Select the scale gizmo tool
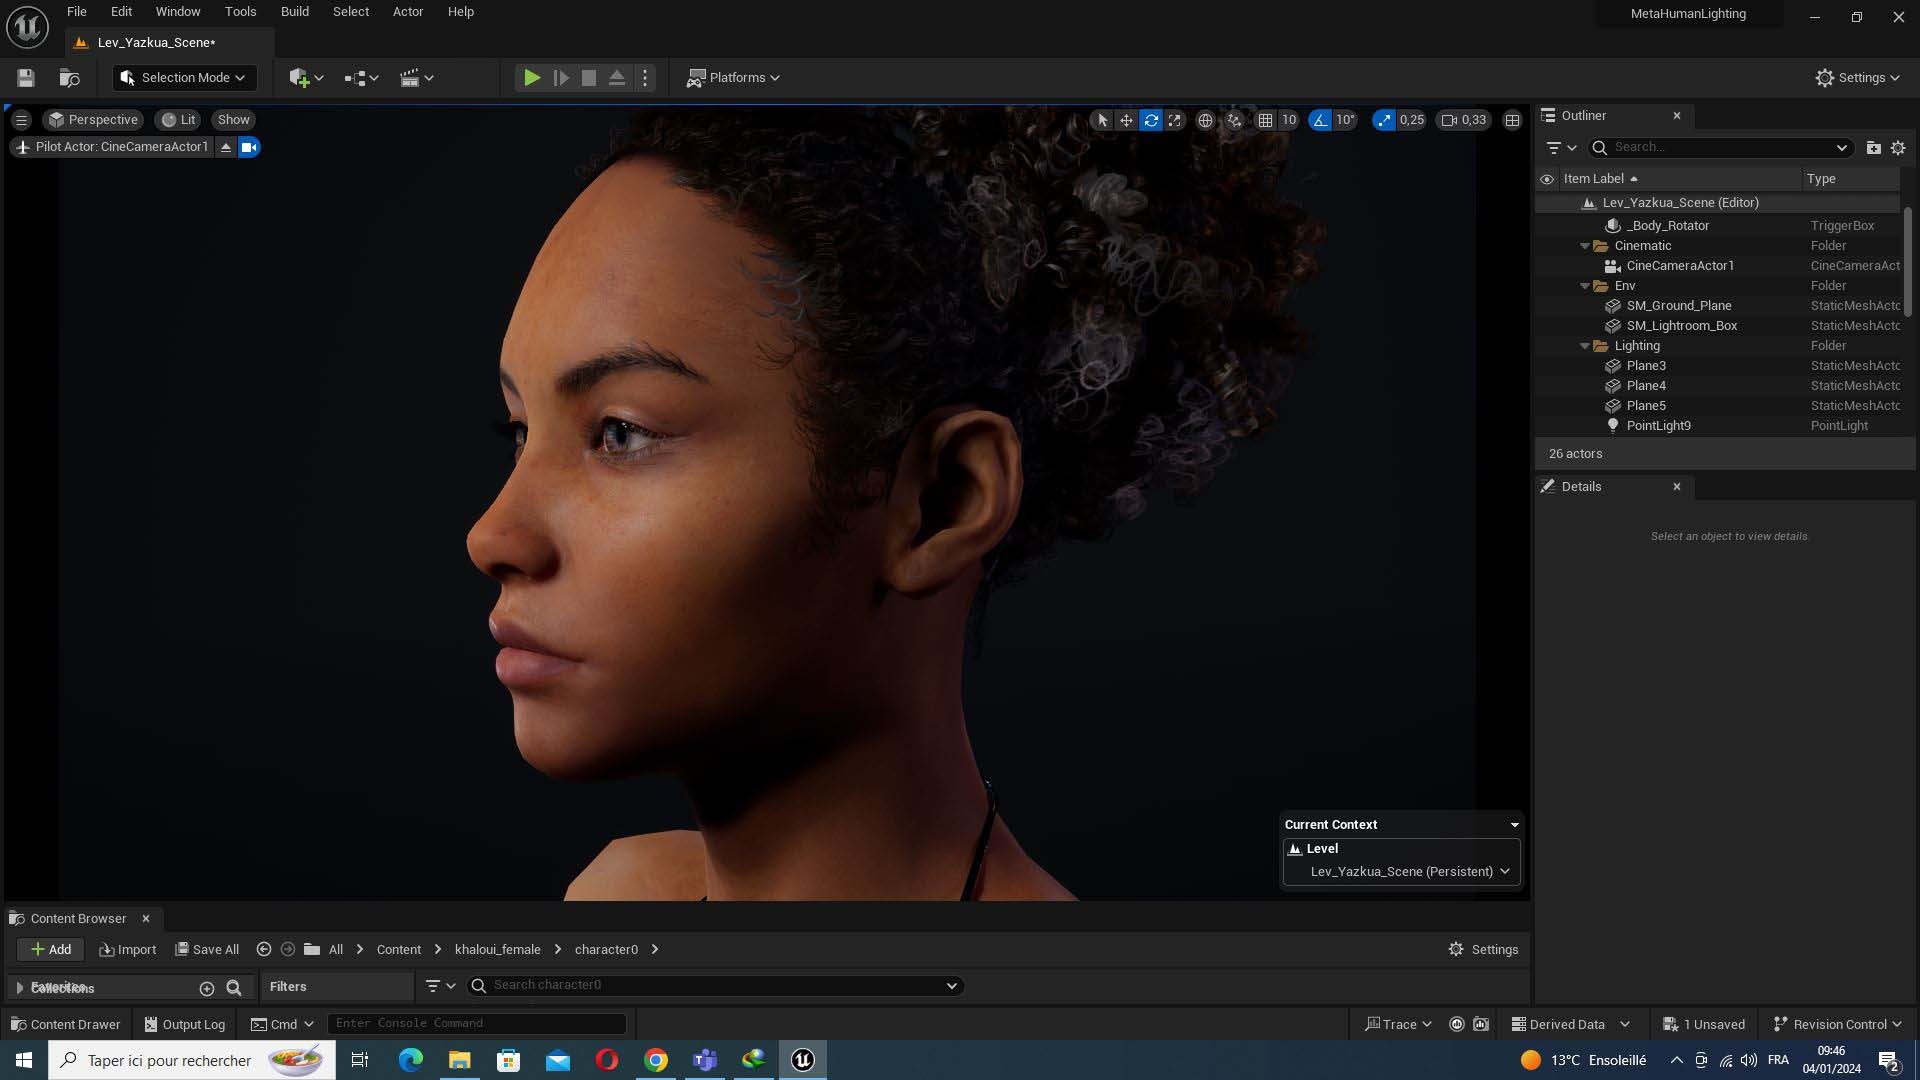 [x=1175, y=120]
